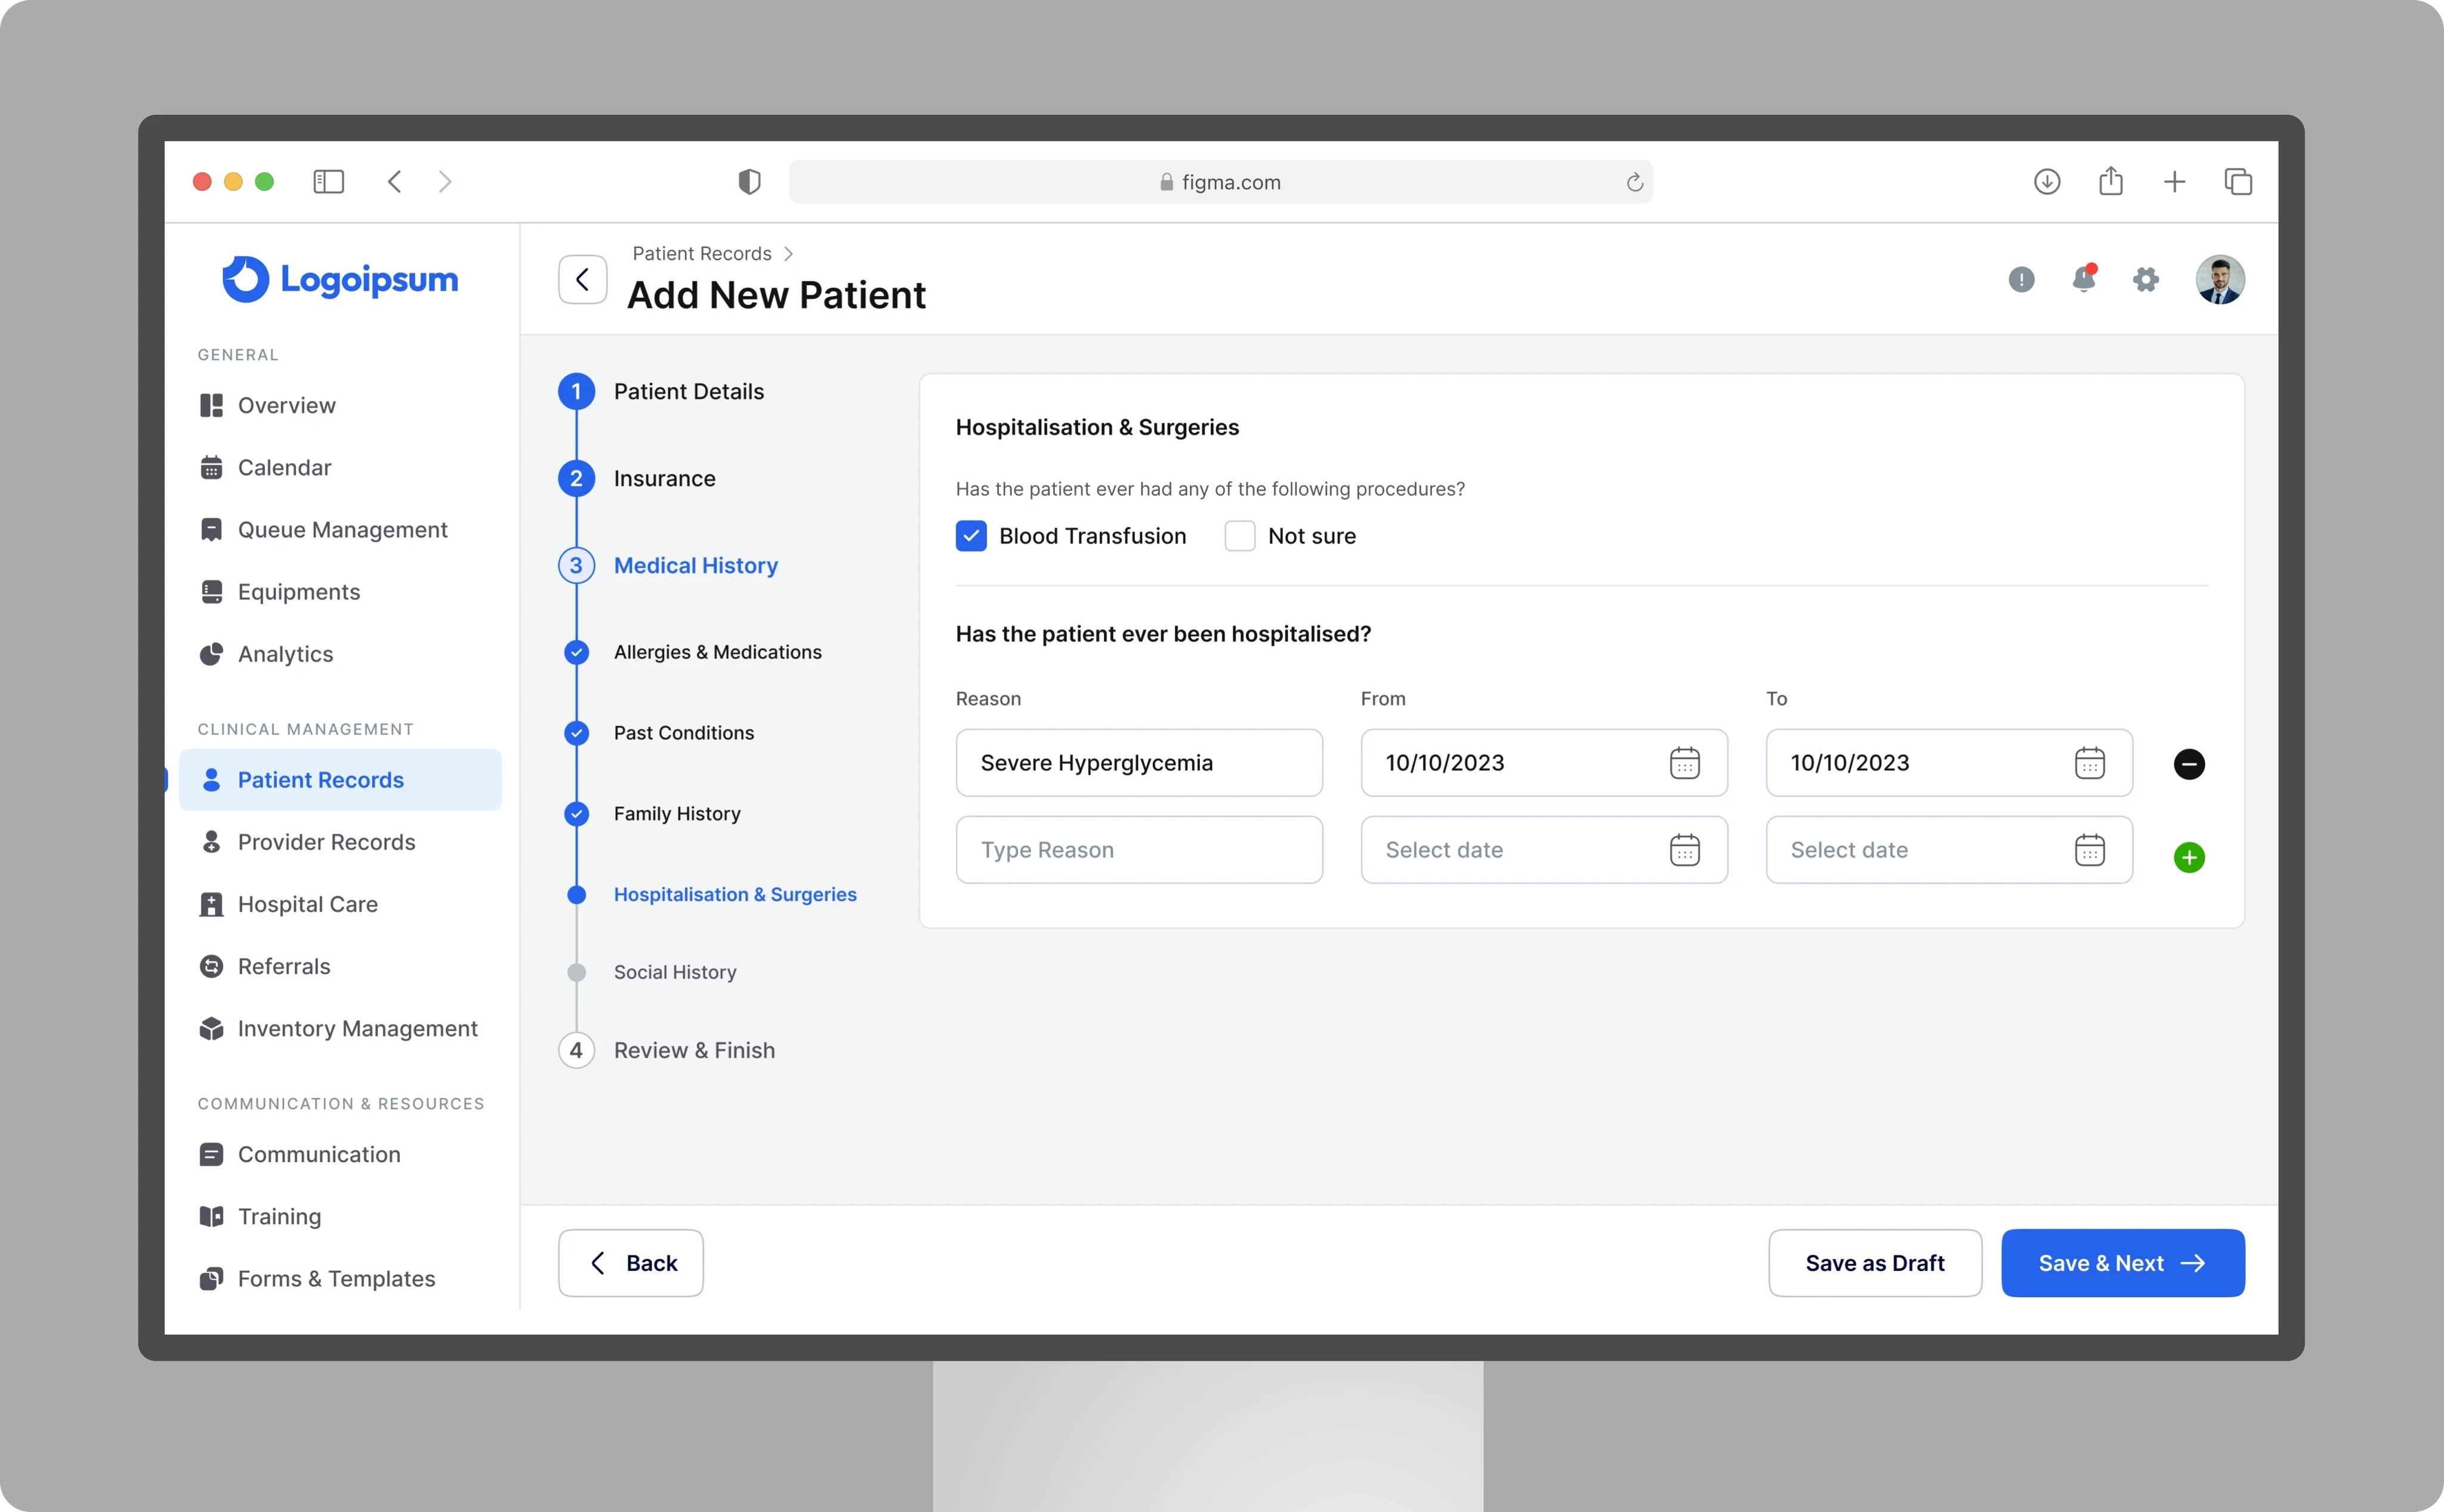The width and height of the screenshot is (2444, 1512).
Task: Click the Save as Draft button
Action: coord(1874,1263)
